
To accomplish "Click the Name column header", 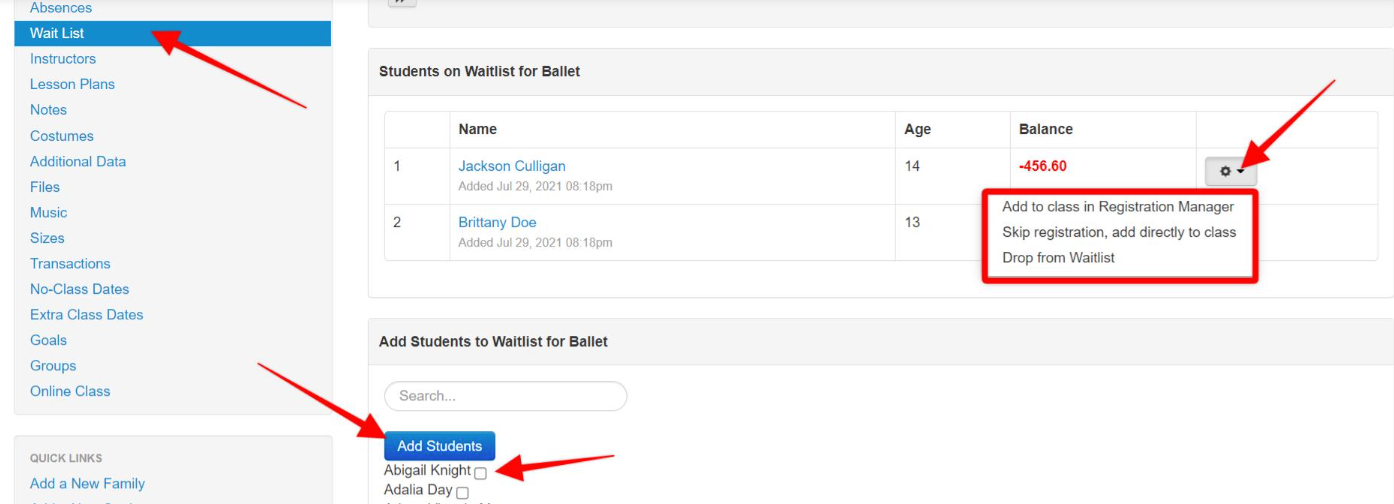I will coord(478,129).
